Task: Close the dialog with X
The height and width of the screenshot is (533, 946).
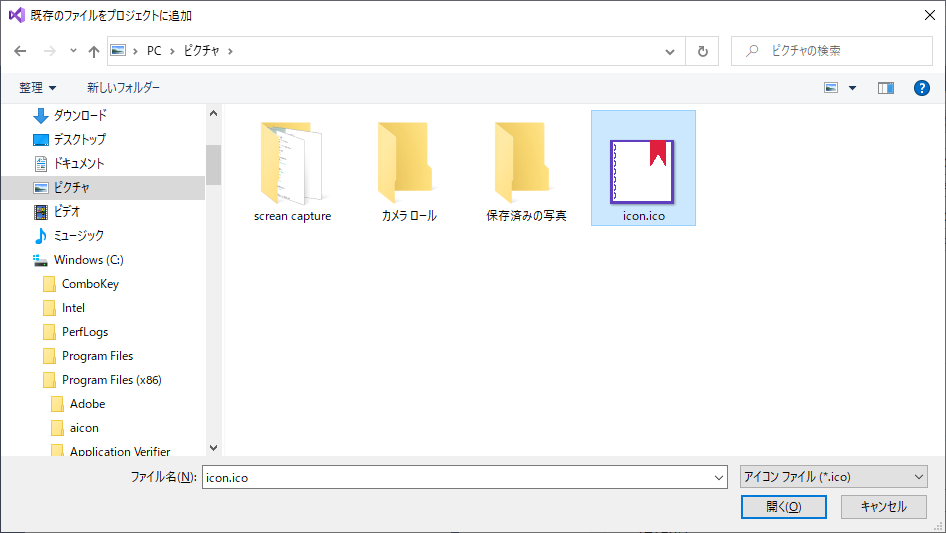Action: [930, 15]
